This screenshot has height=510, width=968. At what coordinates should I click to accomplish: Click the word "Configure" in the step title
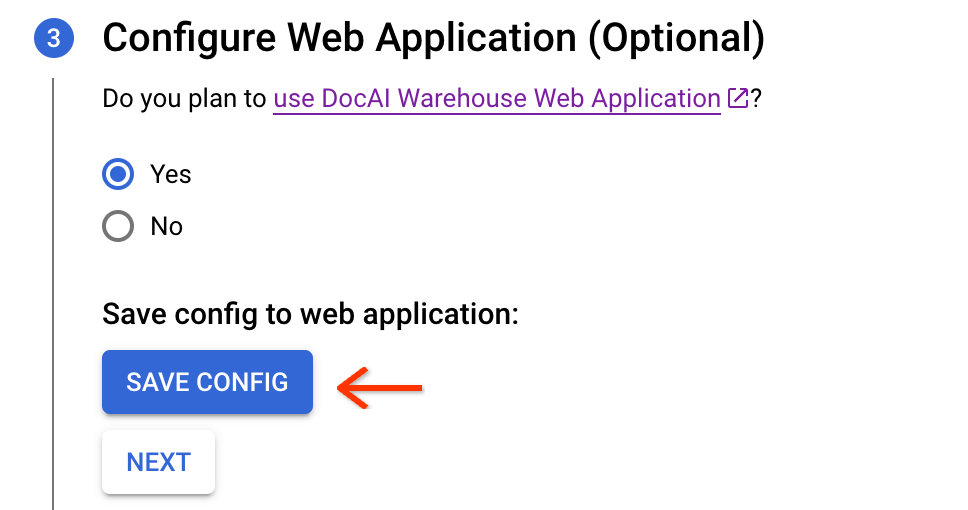(188, 39)
